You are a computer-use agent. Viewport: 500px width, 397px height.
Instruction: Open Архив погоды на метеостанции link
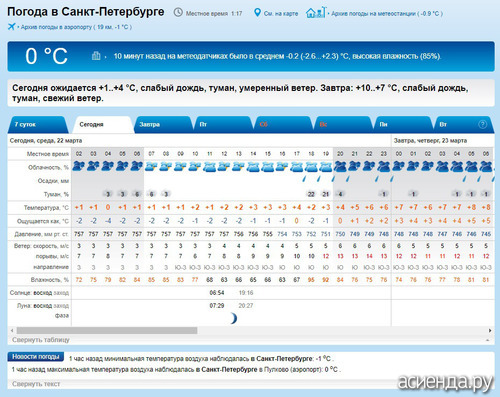click(x=387, y=14)
